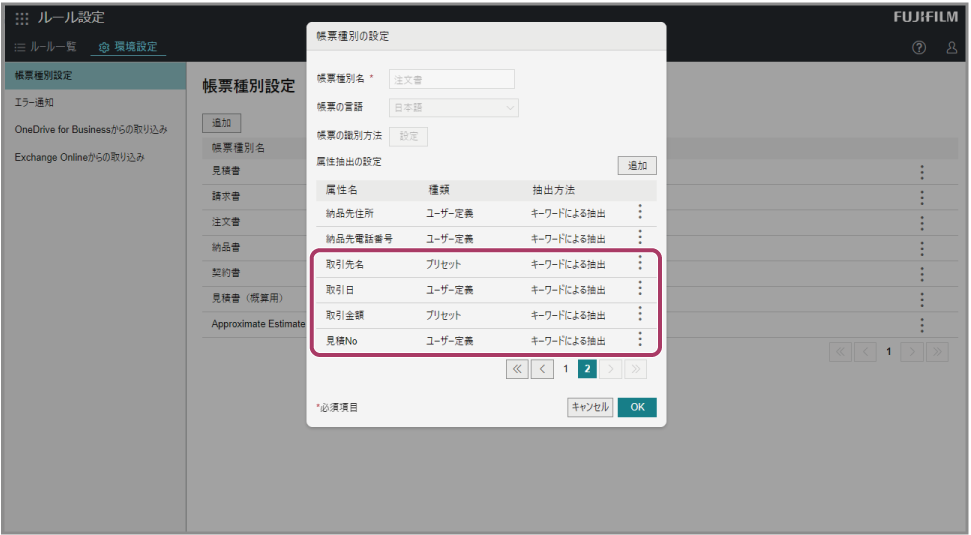Select the 納品先住所 attribute name
The width and height of the screenshot is (971, 535).
pos(350,214)
